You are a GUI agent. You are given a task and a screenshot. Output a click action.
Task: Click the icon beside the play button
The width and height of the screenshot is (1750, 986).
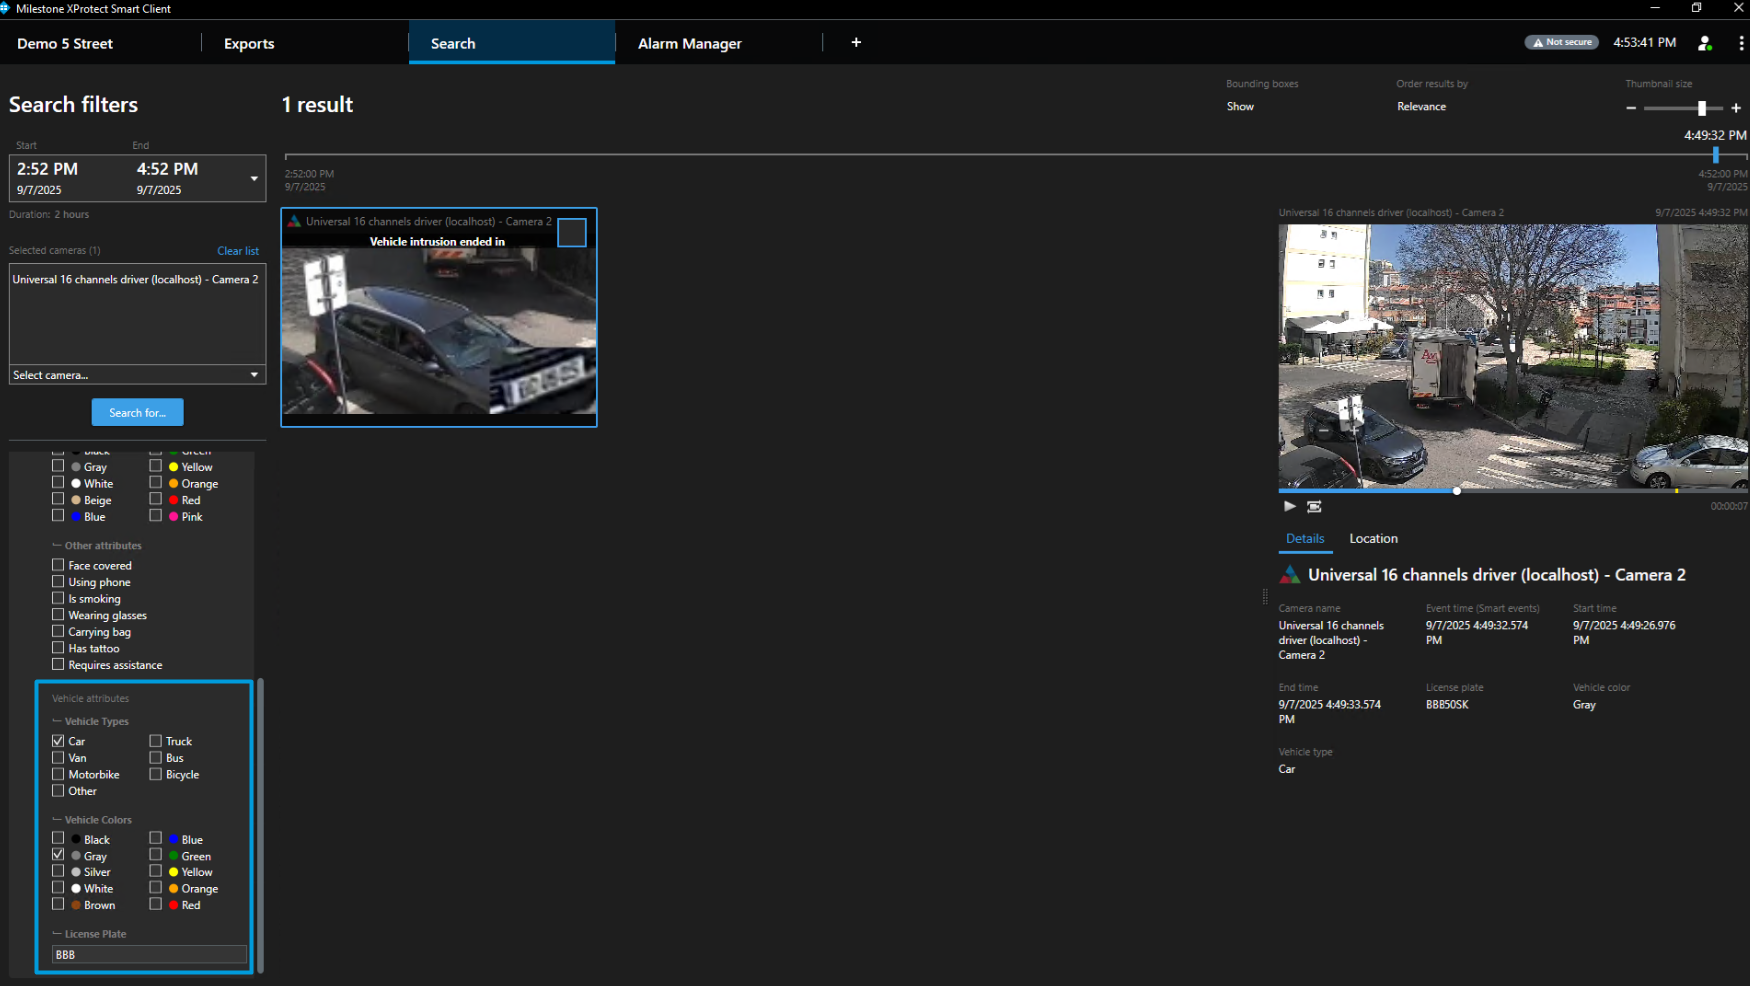[x=1314, y=506]
